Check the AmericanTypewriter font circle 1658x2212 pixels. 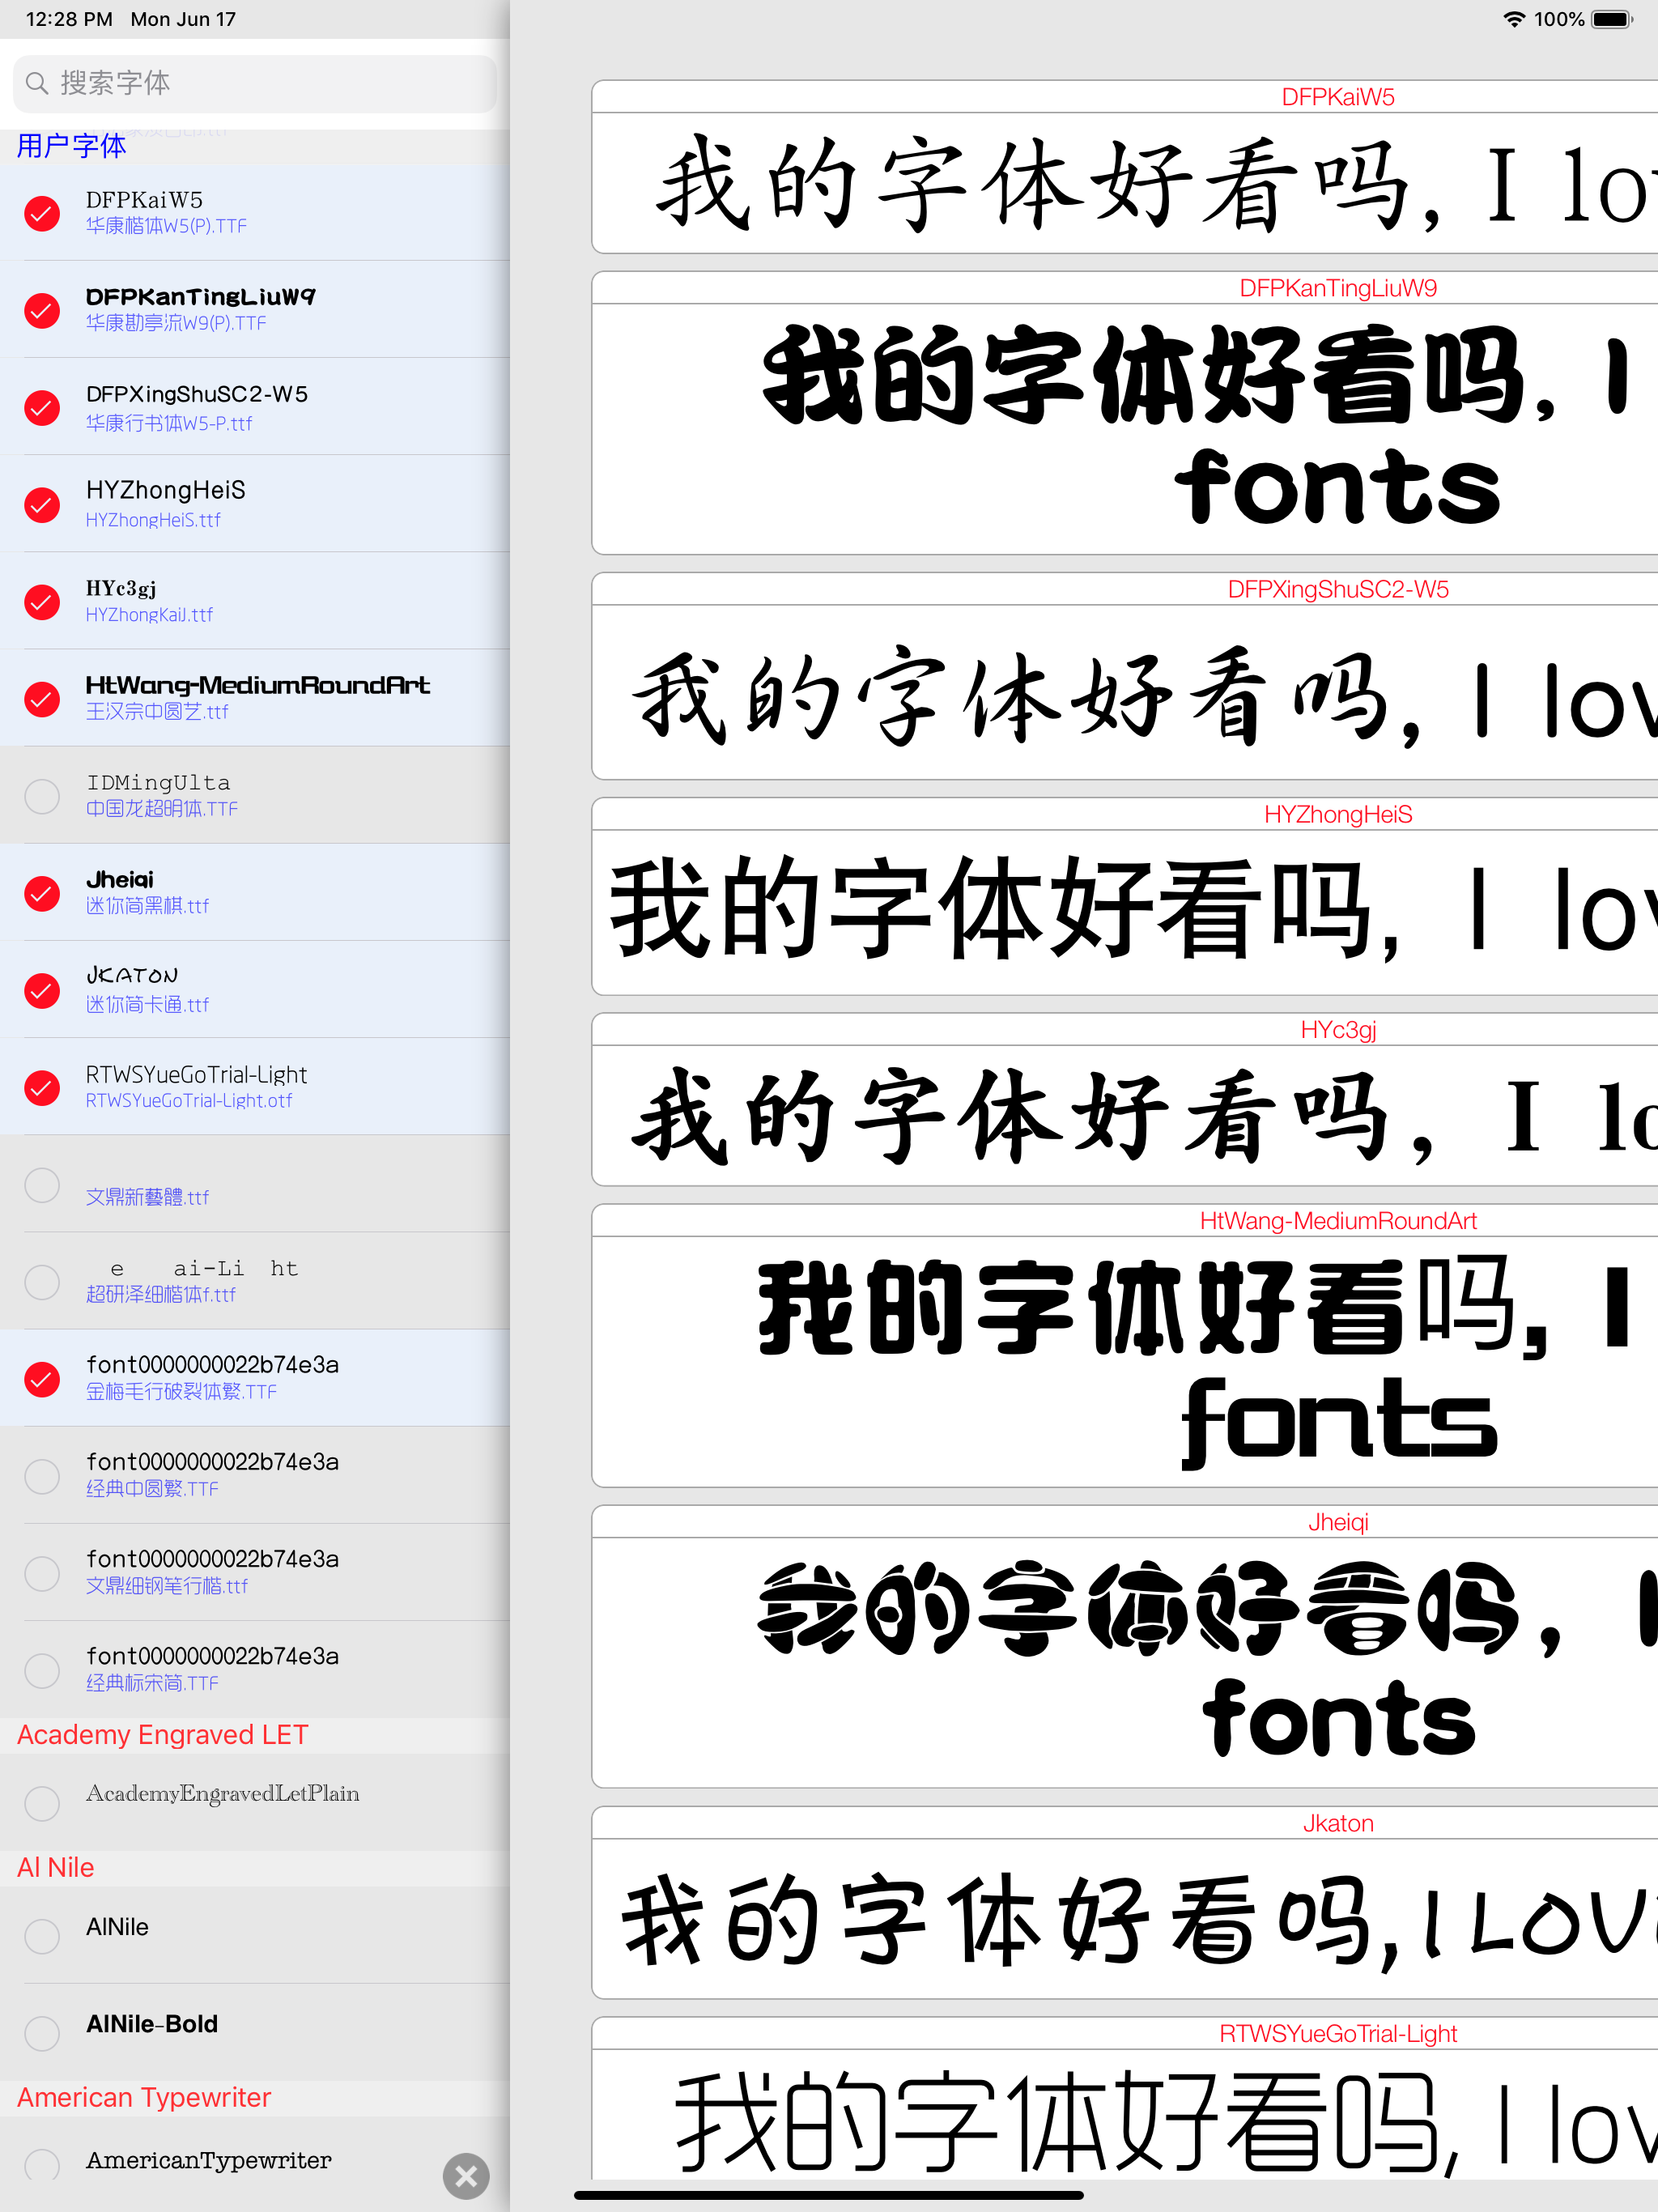pyautogui.click(x=42, y=2165)
